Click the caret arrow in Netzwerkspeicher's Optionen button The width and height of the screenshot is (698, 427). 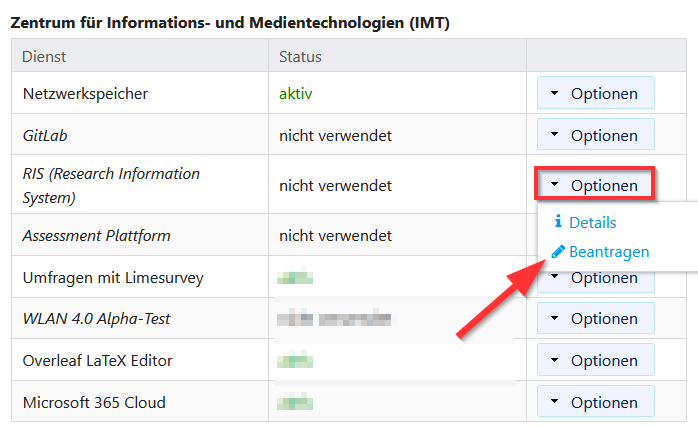click(x=555, y=94)
